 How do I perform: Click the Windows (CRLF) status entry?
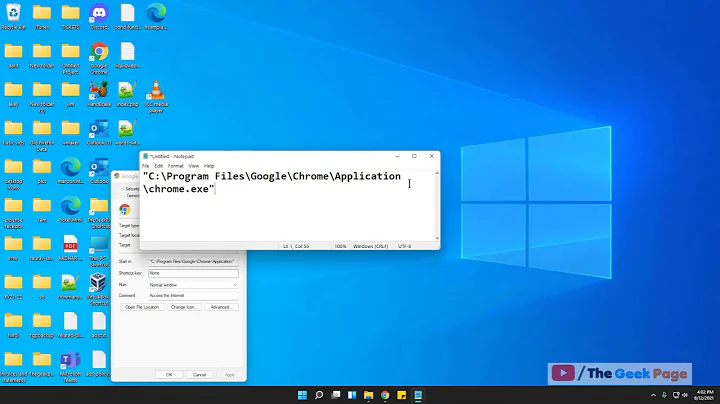[371, 247]
